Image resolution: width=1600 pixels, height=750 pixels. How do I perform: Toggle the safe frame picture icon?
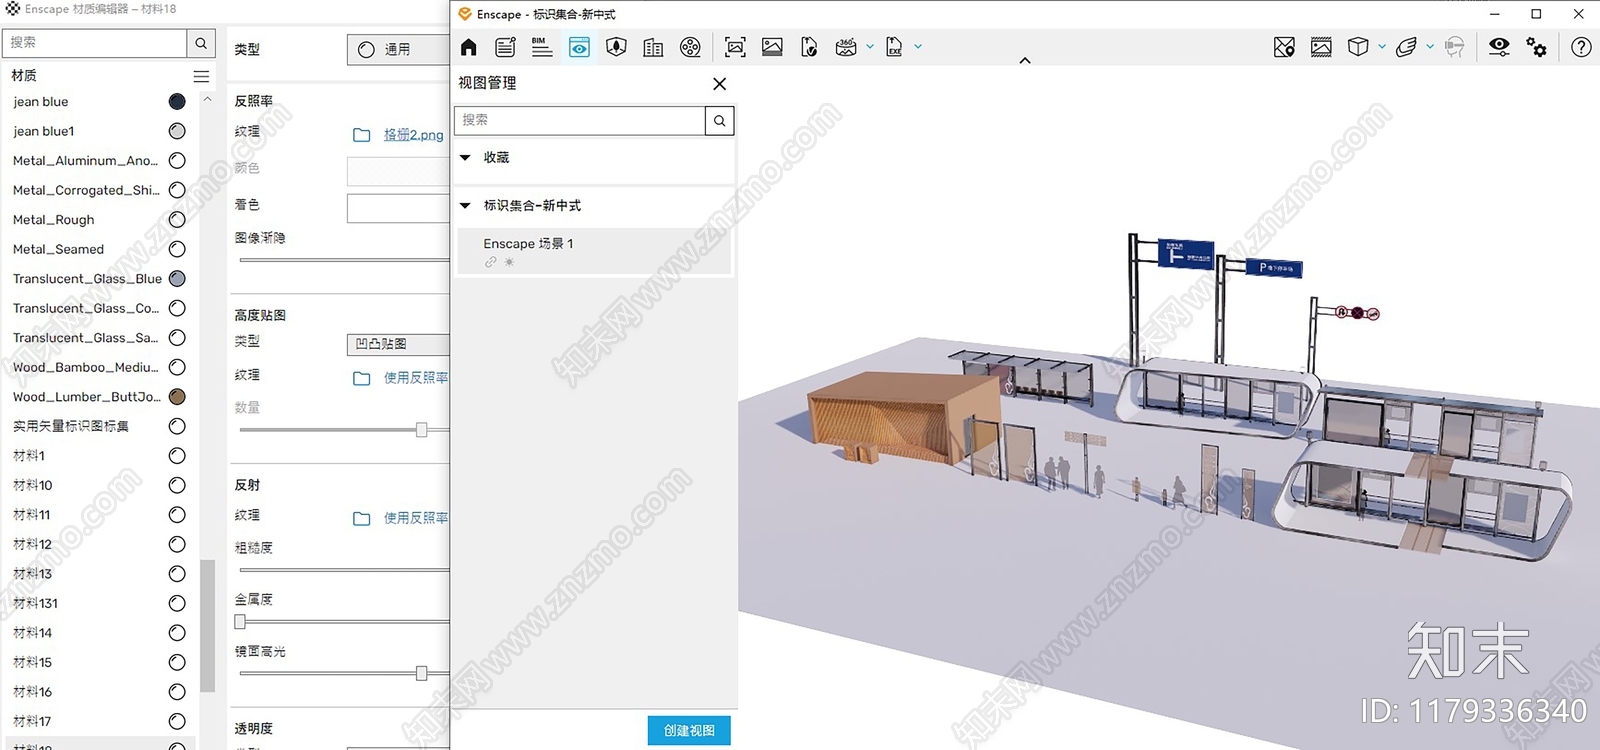click(1321, 47)
